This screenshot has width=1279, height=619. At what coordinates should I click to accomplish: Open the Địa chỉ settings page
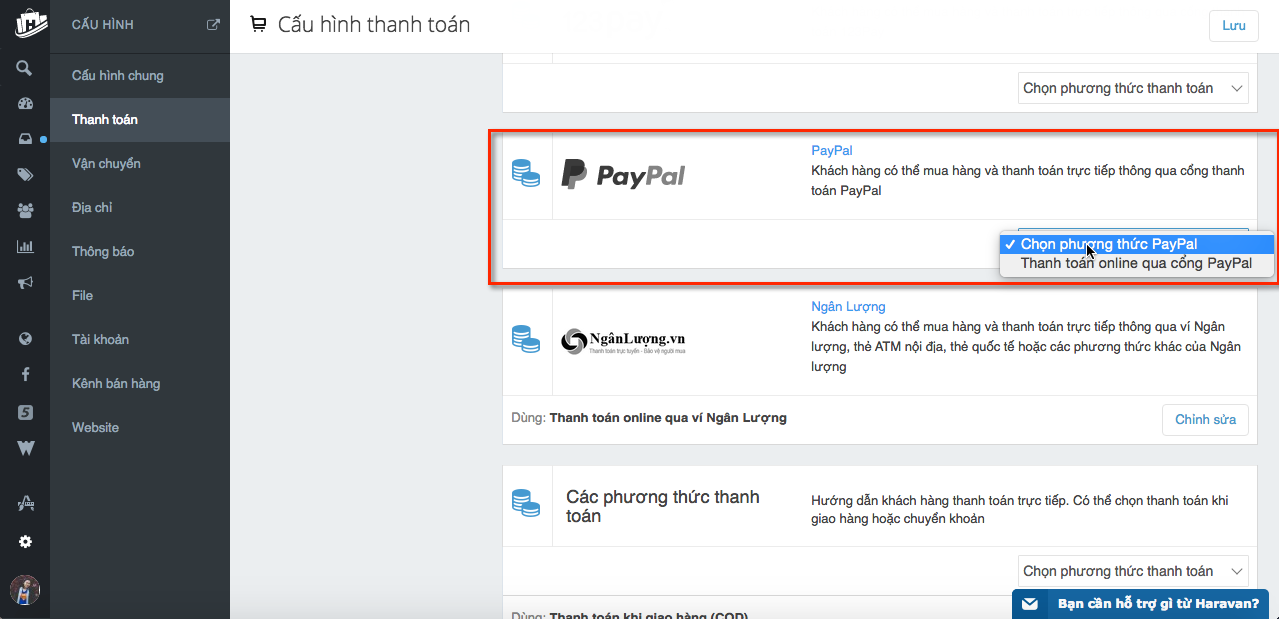(x=140, y=207)
